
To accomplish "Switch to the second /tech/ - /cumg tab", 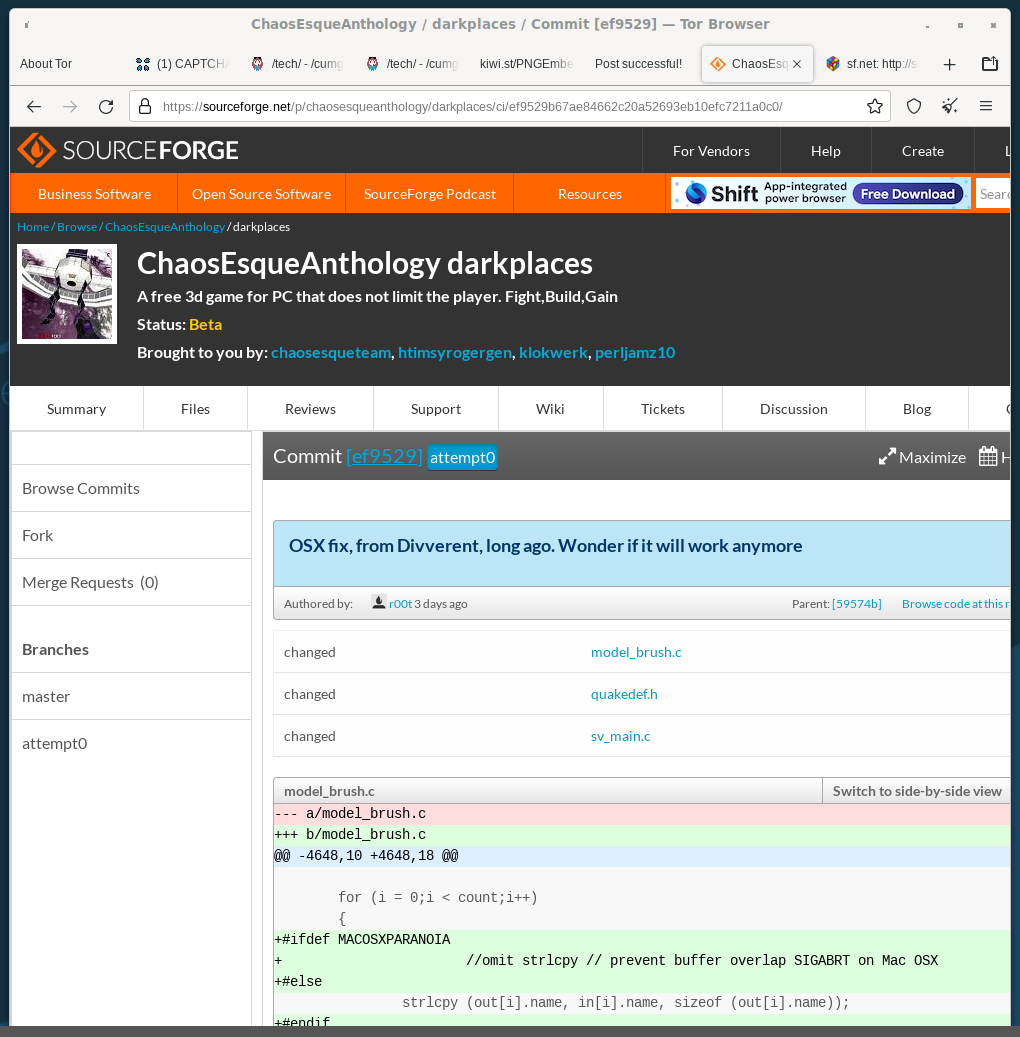I will [413, 64].
